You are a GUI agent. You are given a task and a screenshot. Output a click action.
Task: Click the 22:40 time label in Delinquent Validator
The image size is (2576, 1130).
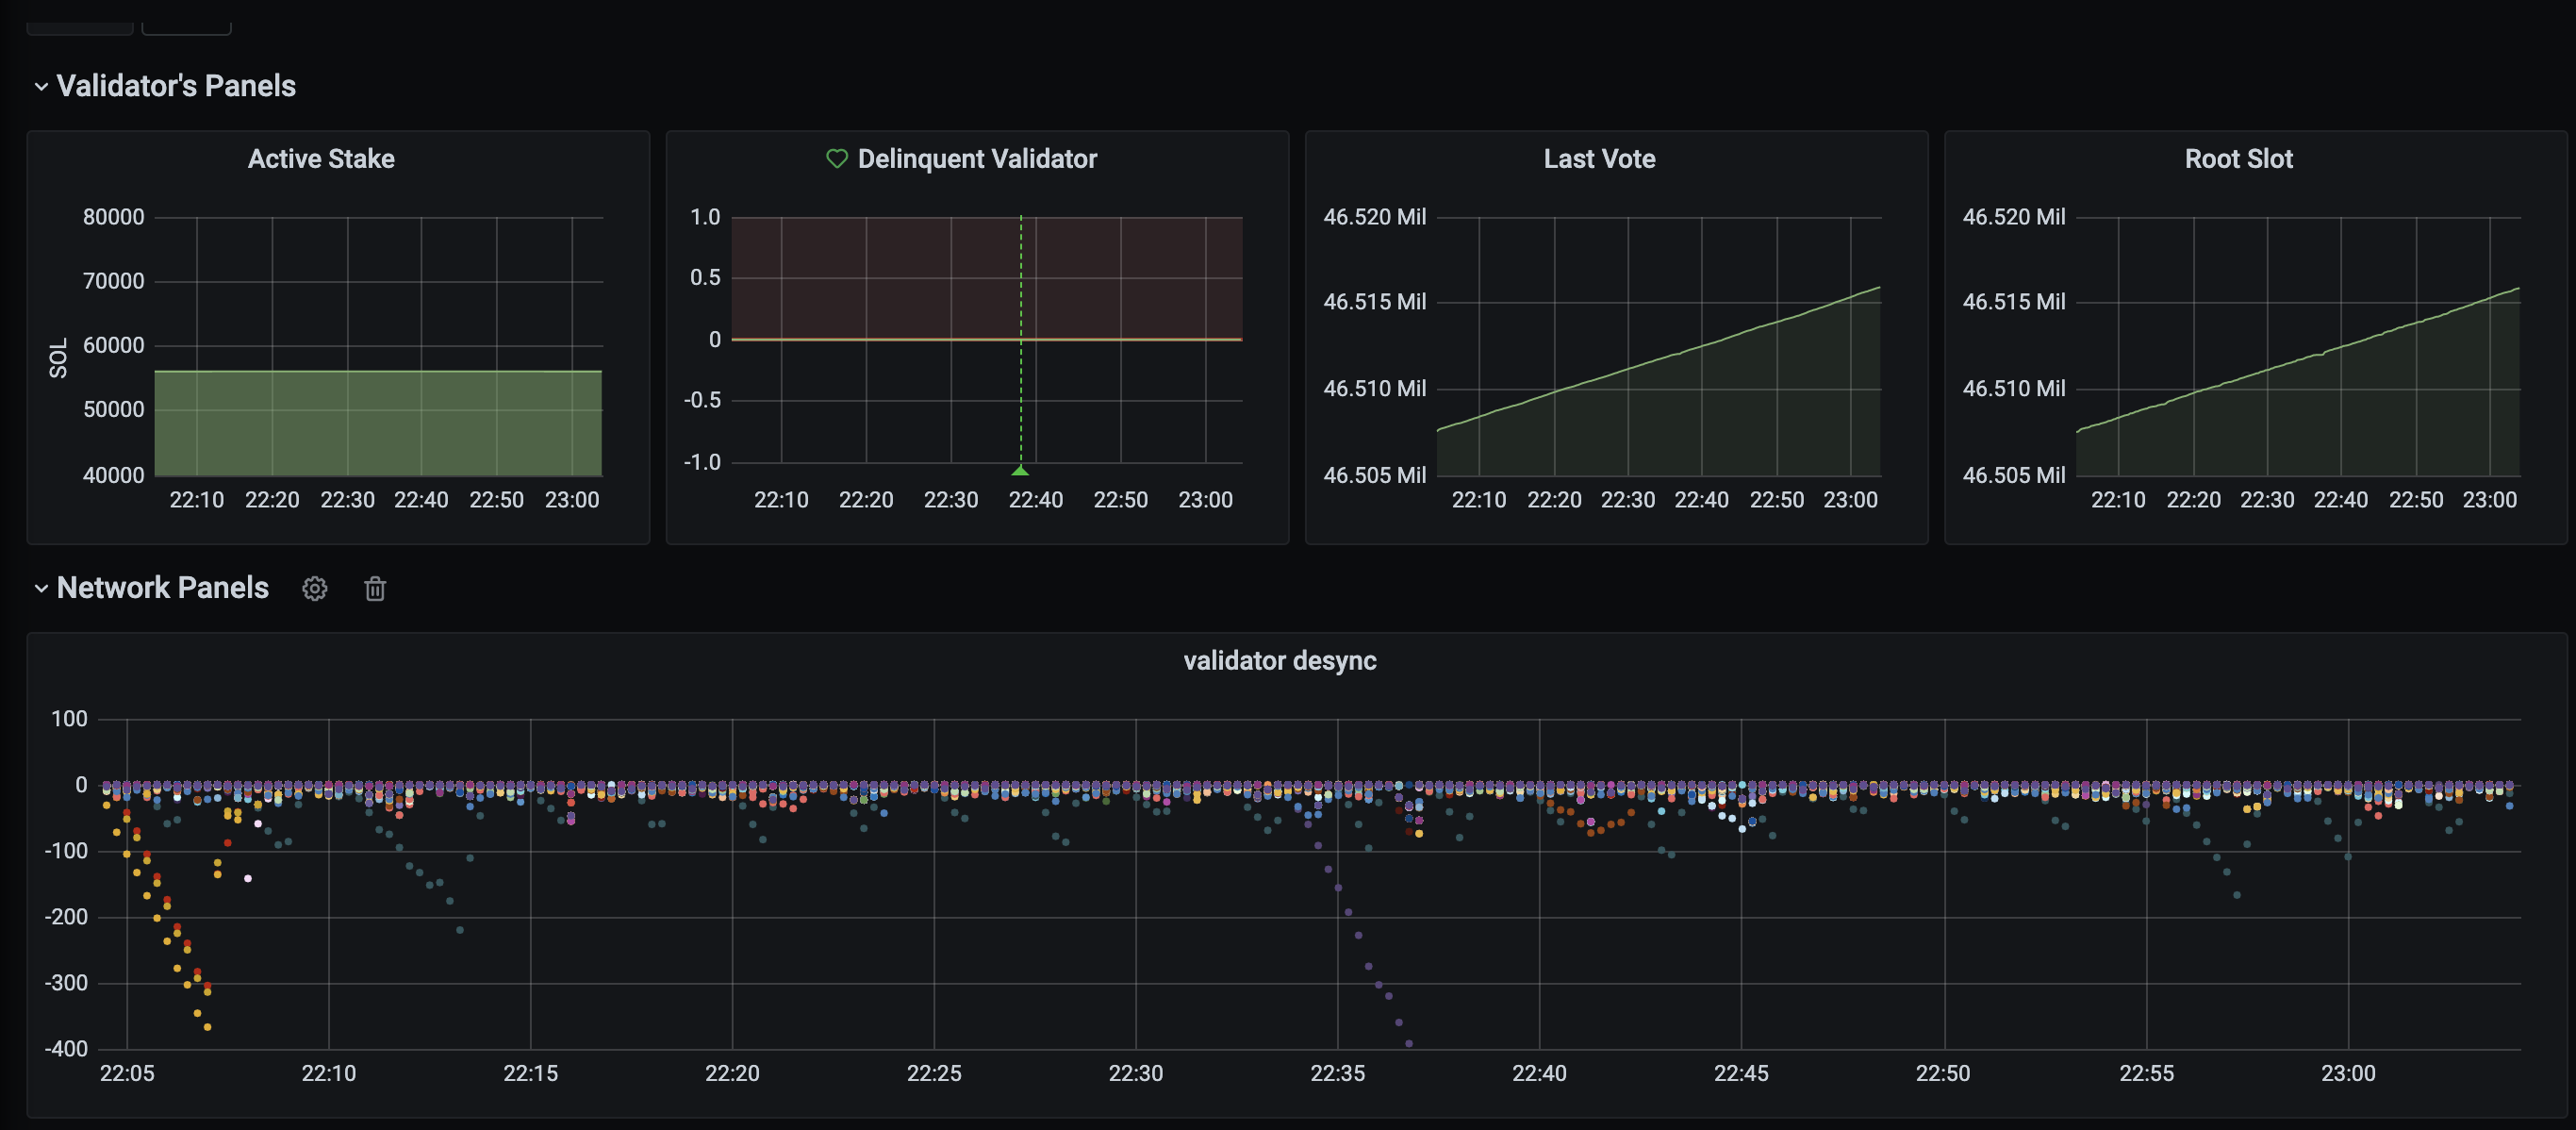(1035, 500)
